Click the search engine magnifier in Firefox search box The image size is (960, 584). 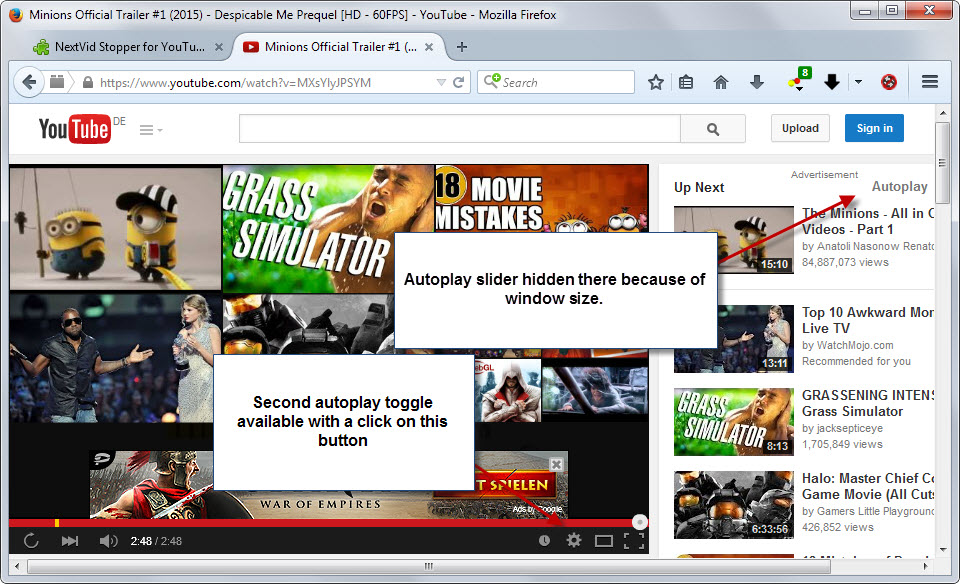pyautogui.click(x=492, y=81)
